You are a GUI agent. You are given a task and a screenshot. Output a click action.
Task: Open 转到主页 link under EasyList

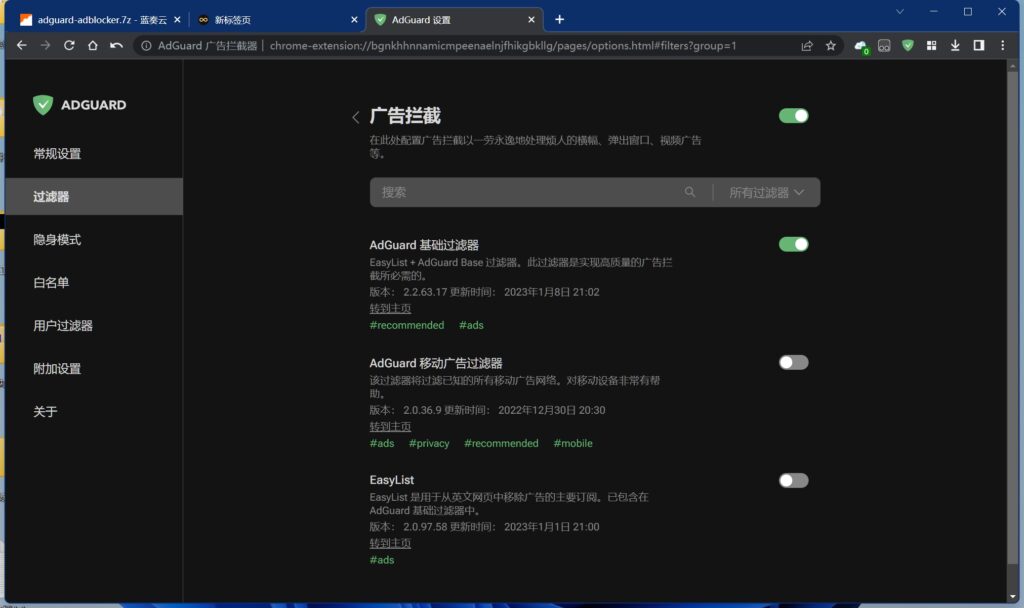click(x=390, y=543)
